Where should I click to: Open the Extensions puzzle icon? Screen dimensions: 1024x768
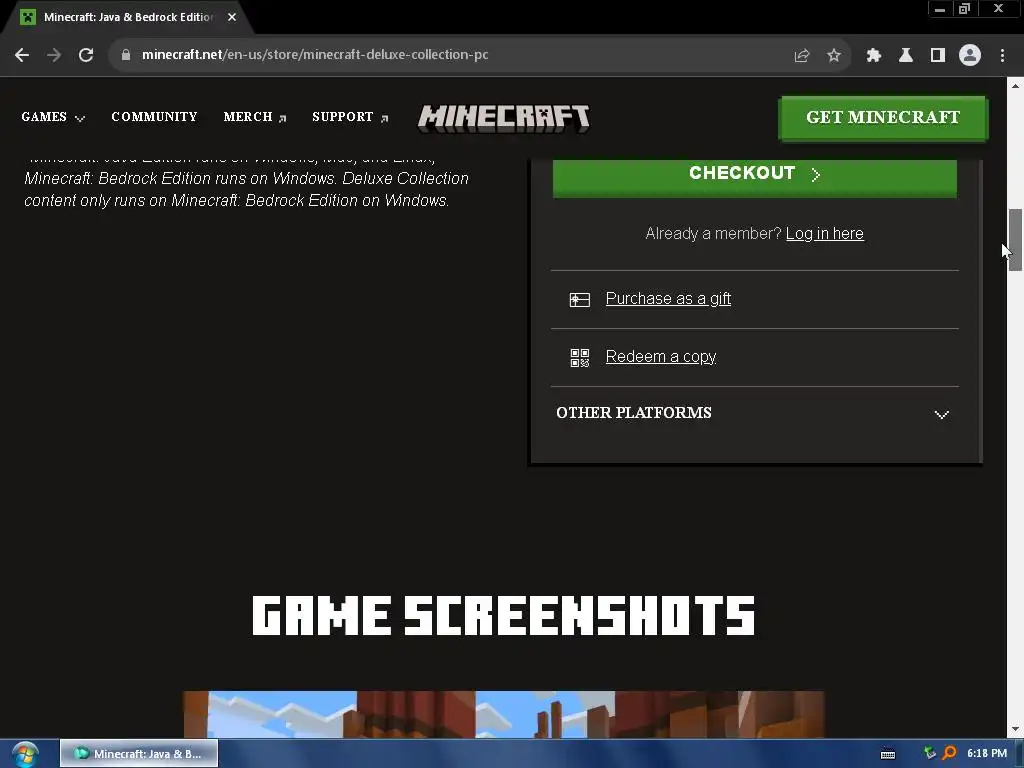[873, 56]
